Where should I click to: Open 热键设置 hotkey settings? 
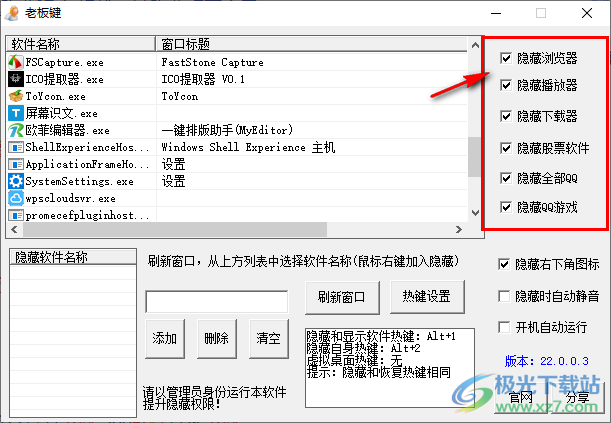[x=427, y=296]
